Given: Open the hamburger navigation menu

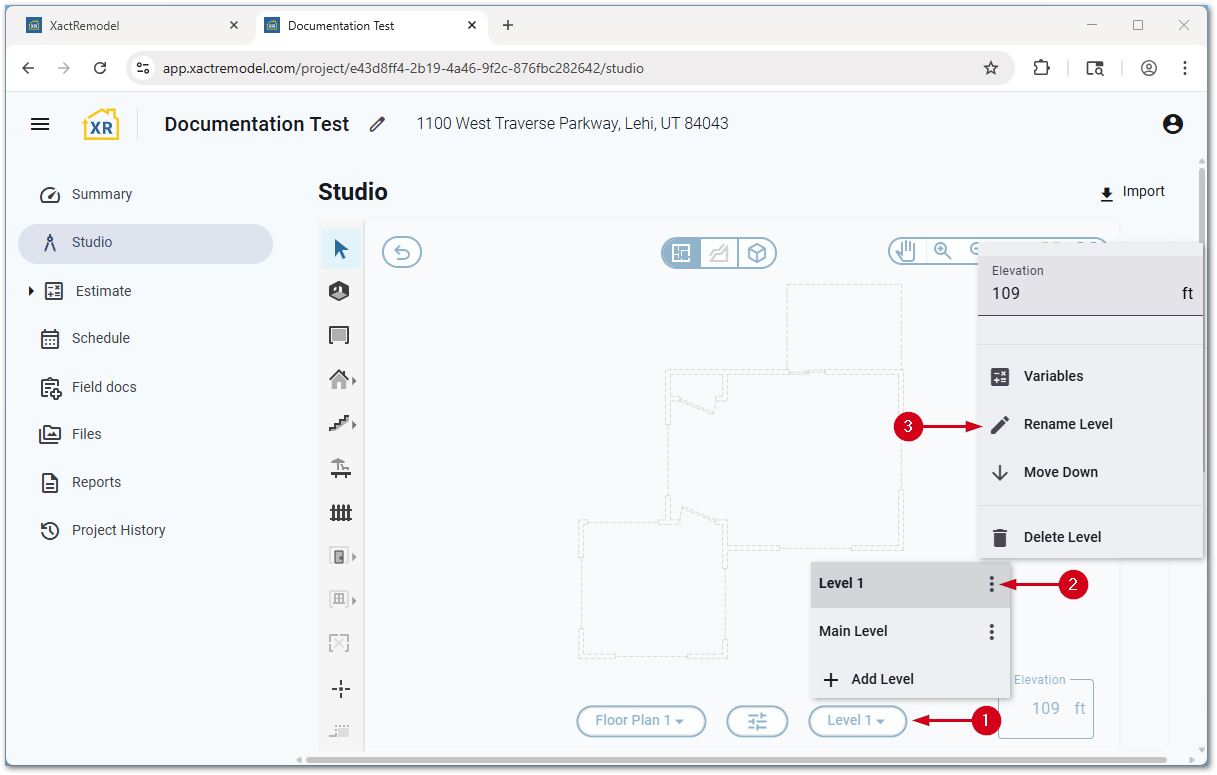Looking at the screenshot, I should [40, 124].
